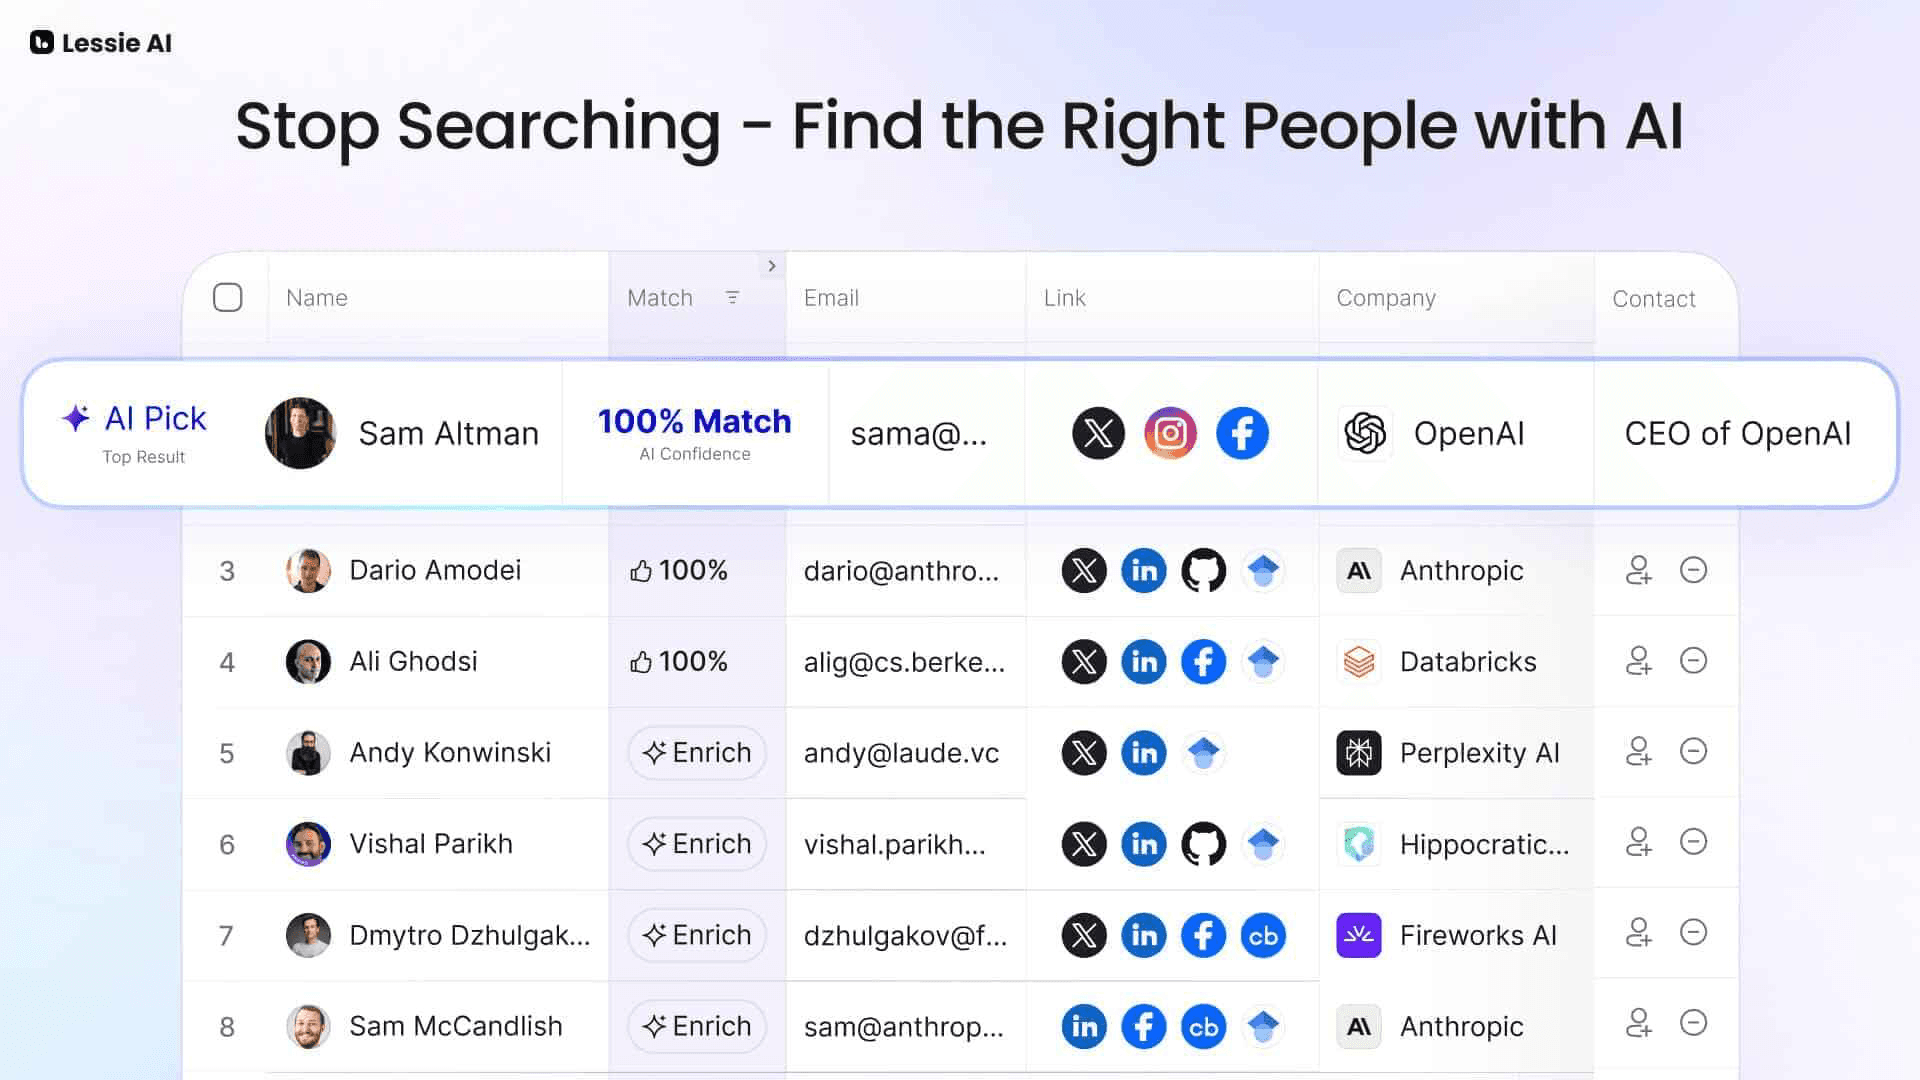The width and height of the screenshot is (1920, 1080).
Task: Click the LinkedIn icon for Ali Ghodsi
Action: (1144, 661)
